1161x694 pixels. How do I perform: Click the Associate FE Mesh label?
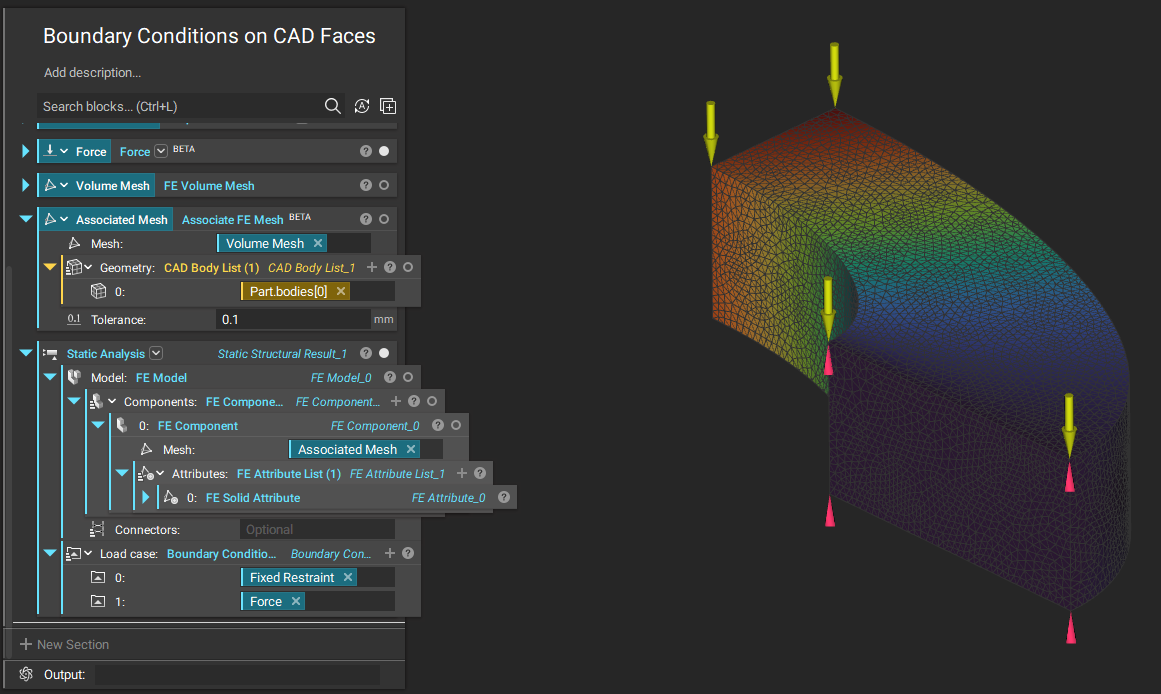point(232,220)
